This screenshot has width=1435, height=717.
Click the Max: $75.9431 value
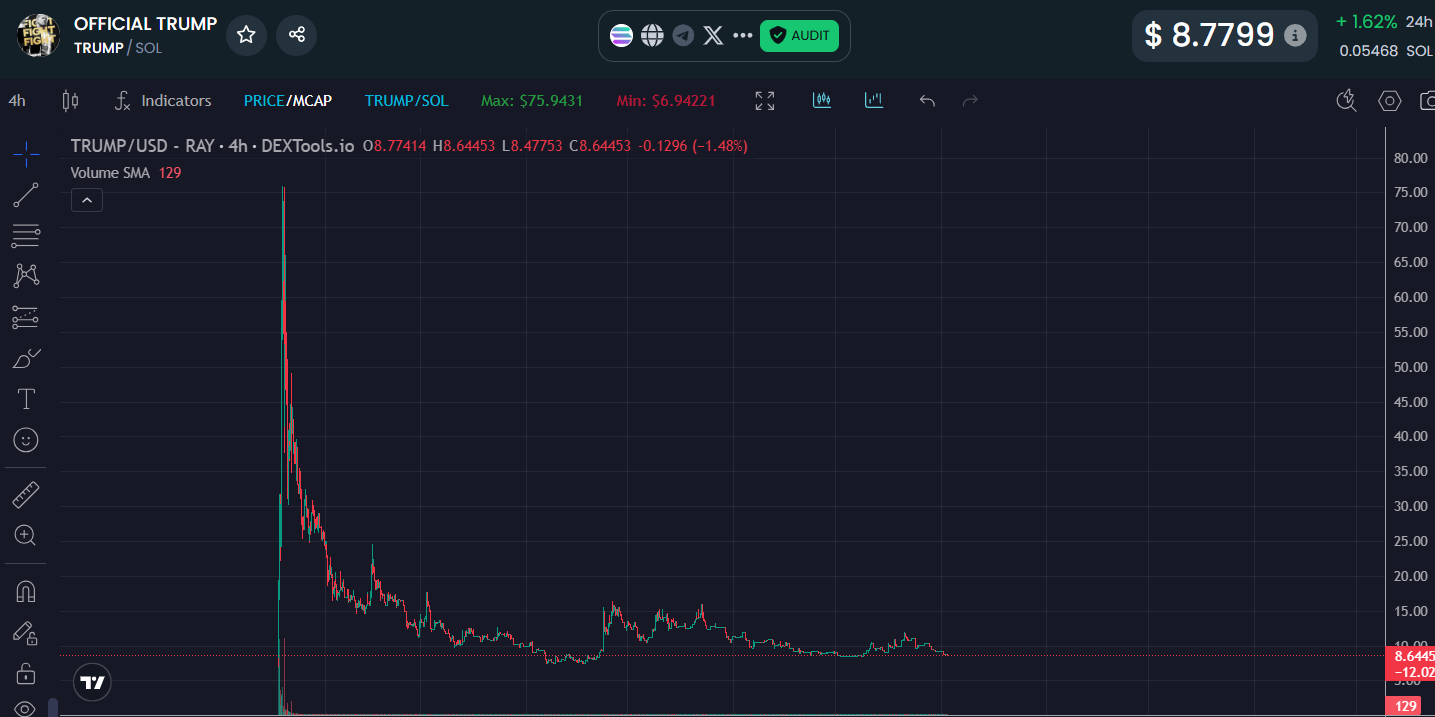click(x=532, y=101)
